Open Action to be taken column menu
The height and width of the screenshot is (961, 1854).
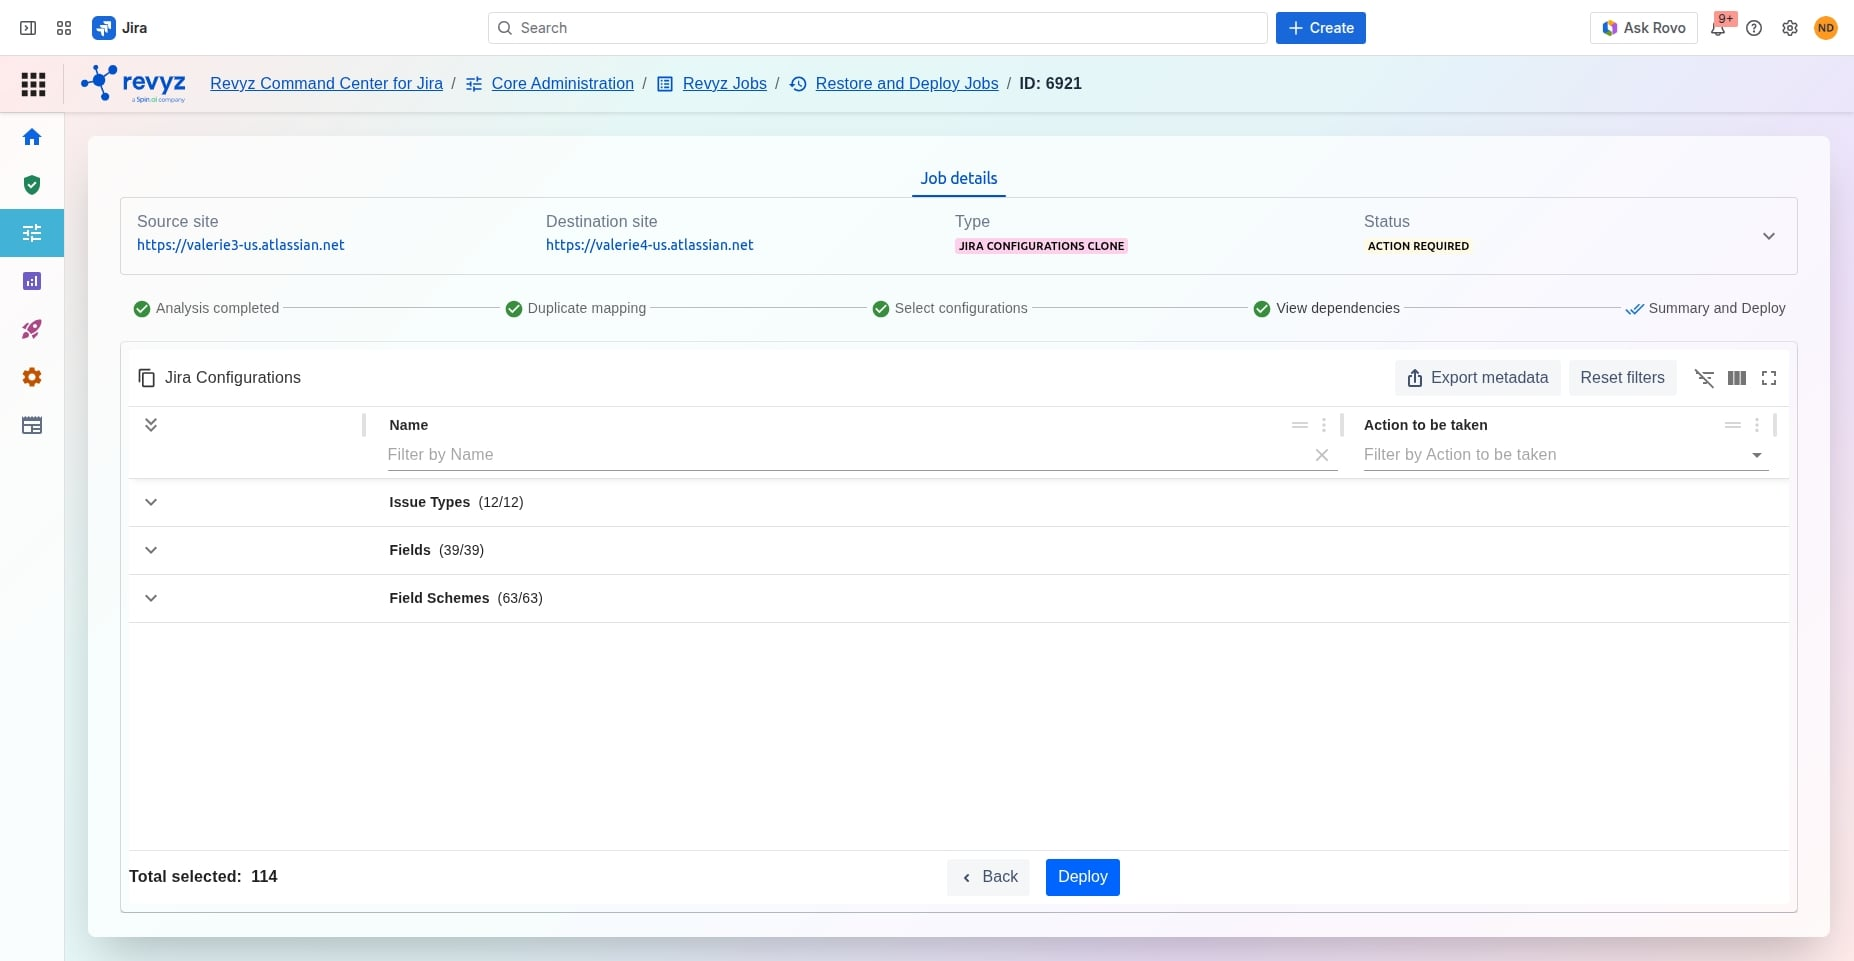[1757, 425]
